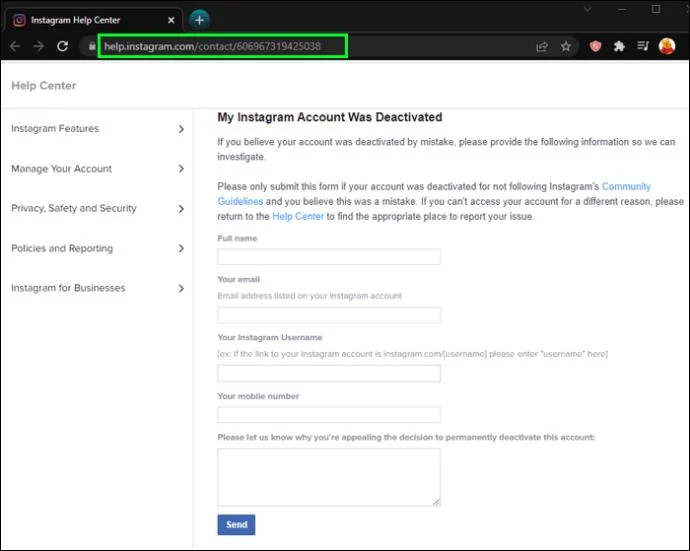Open Privacy, Safety and Security item
Image resolution: width=690 pixels, height=551 pixels.
74,209
